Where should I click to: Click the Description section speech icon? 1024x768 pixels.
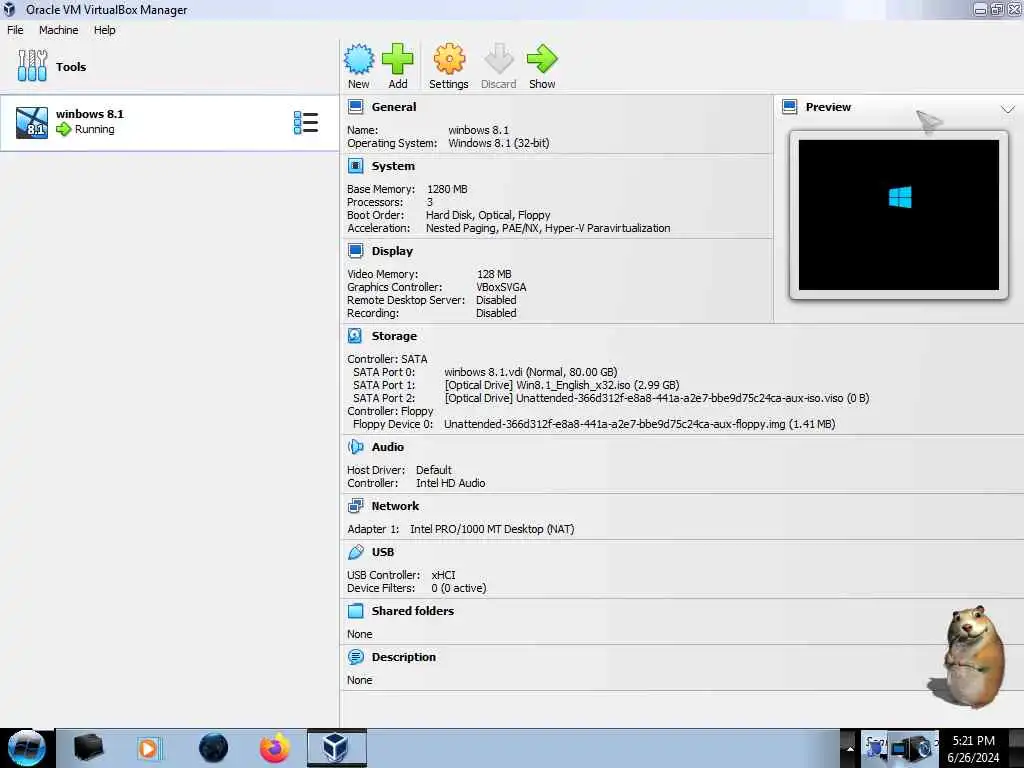pyautogui.click(x=355, y=657)
